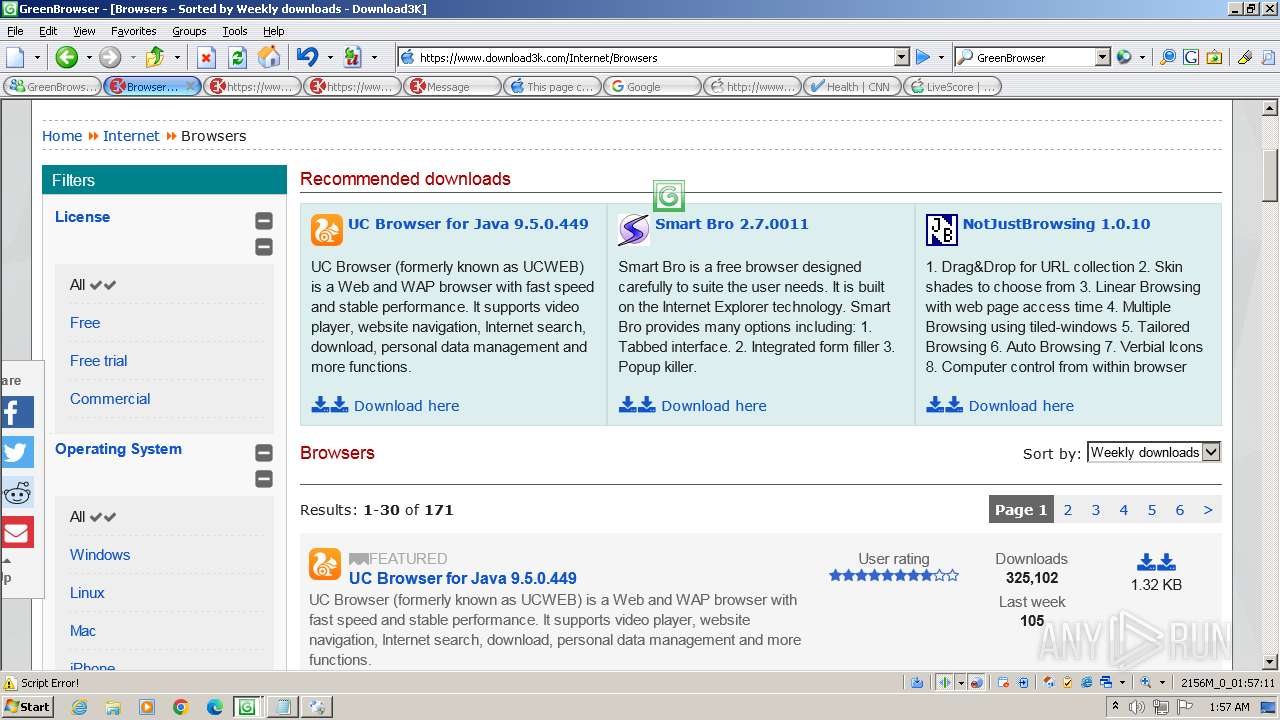
Task: Open the Groups menu
Action: coord(189,31)
